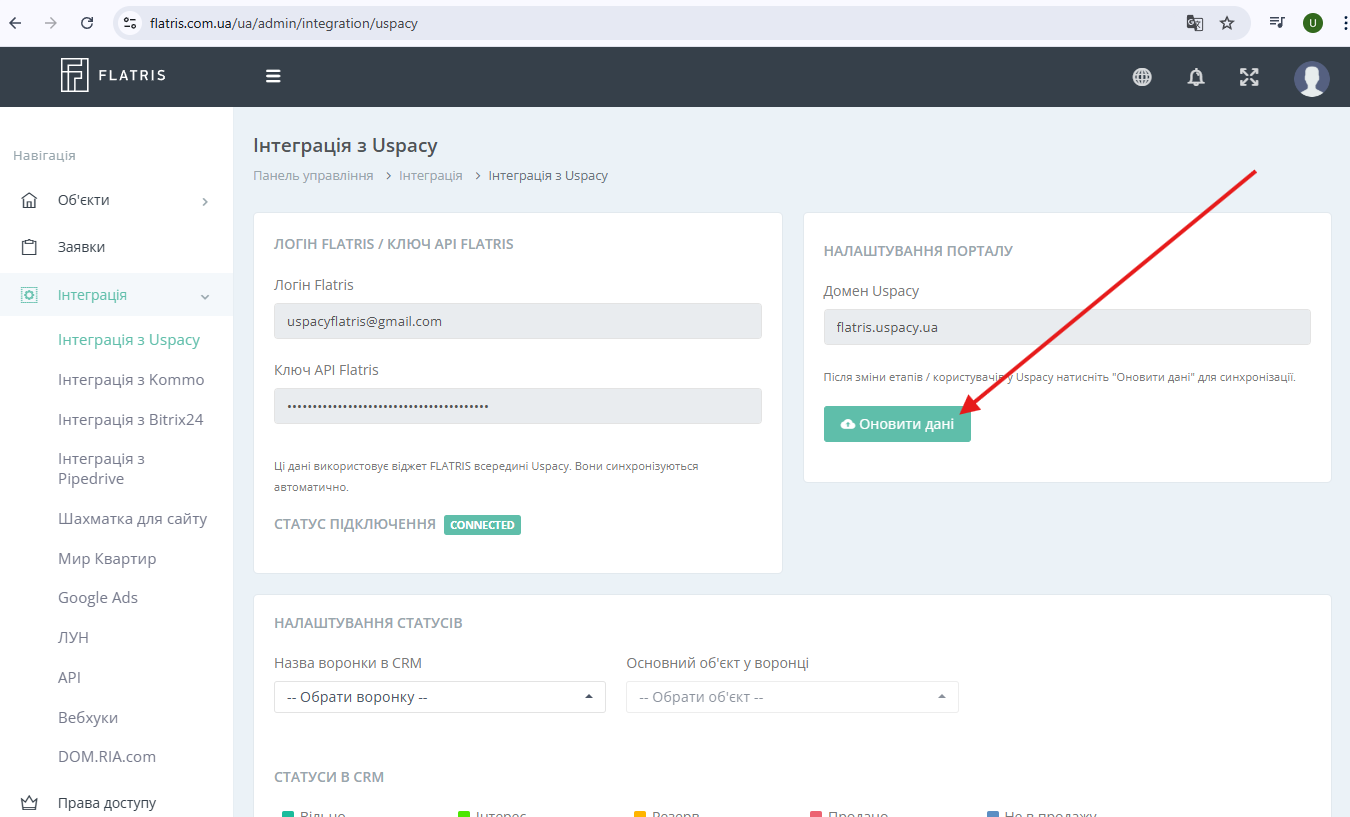Go back in browser history
Viewport: 1350px width, 817px height.
[15, 23]
